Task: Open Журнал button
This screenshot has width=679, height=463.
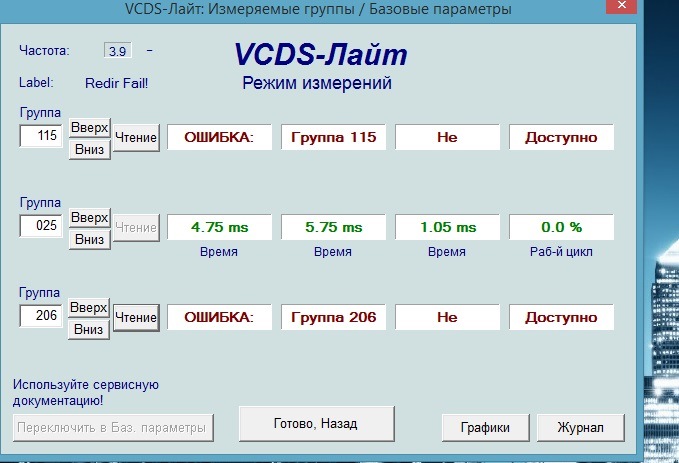Action: pos(581,428)
